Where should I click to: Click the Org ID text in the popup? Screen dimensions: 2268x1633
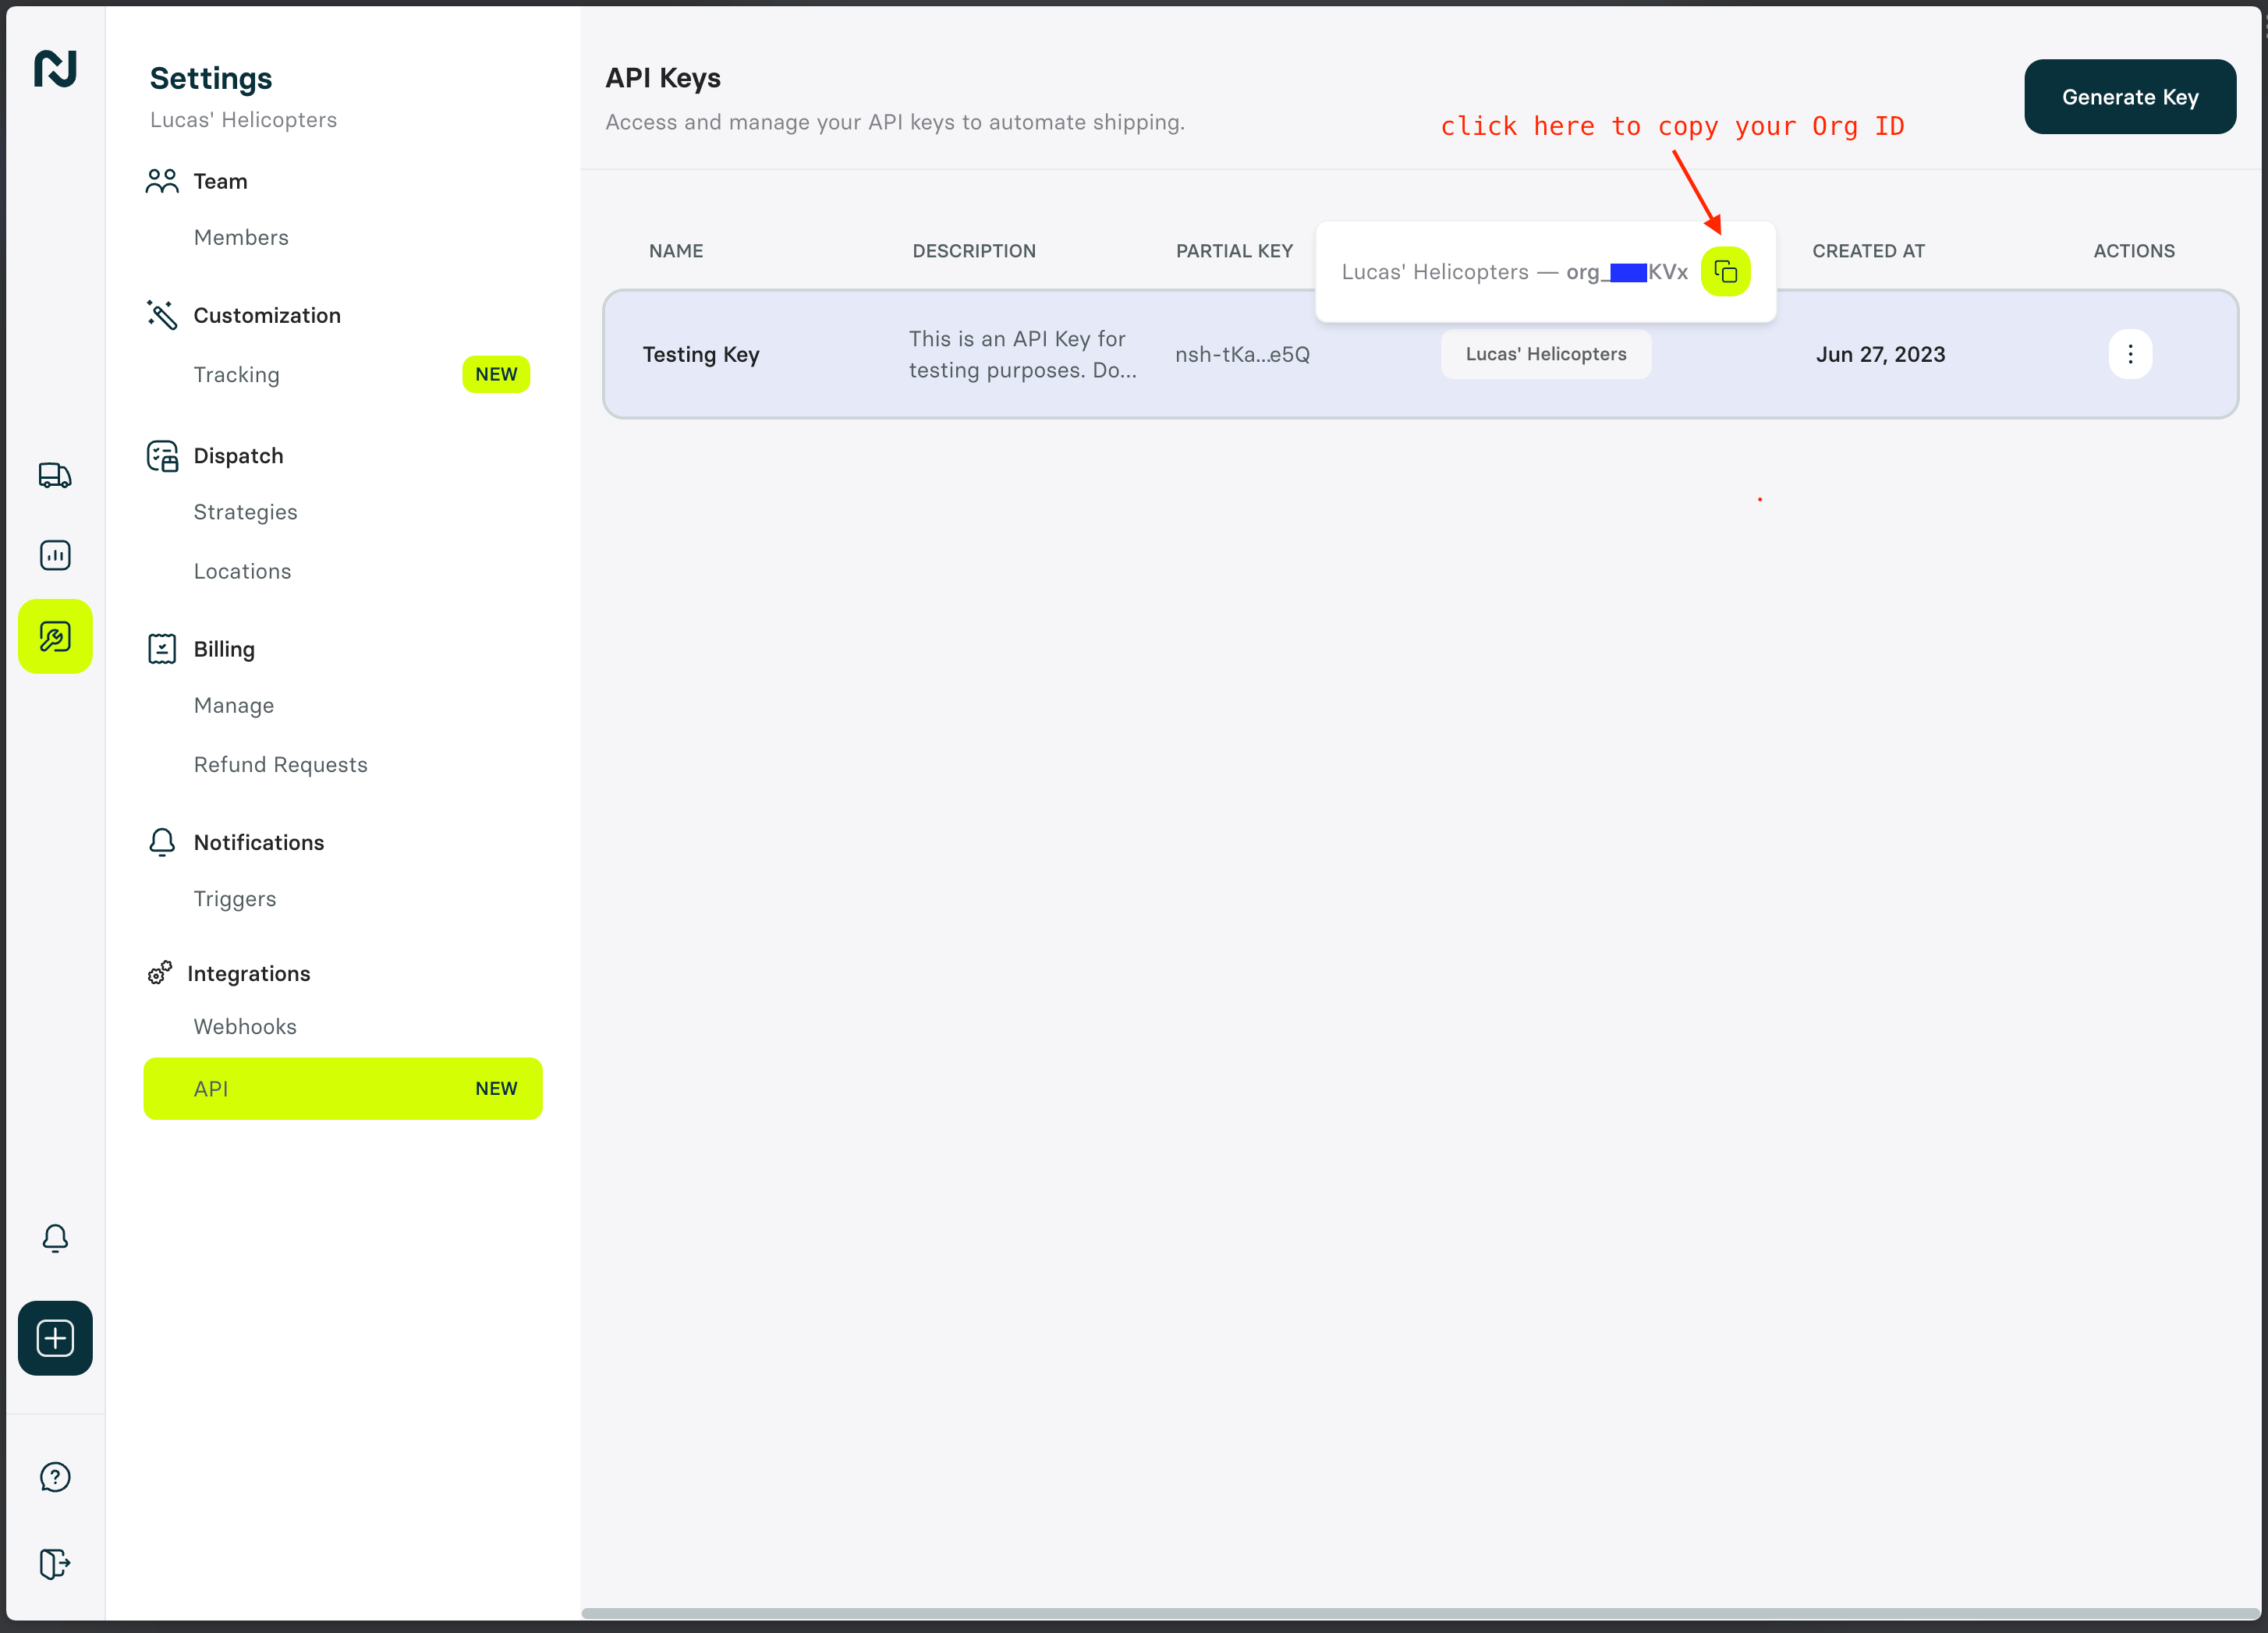[x=1627, y=272]
